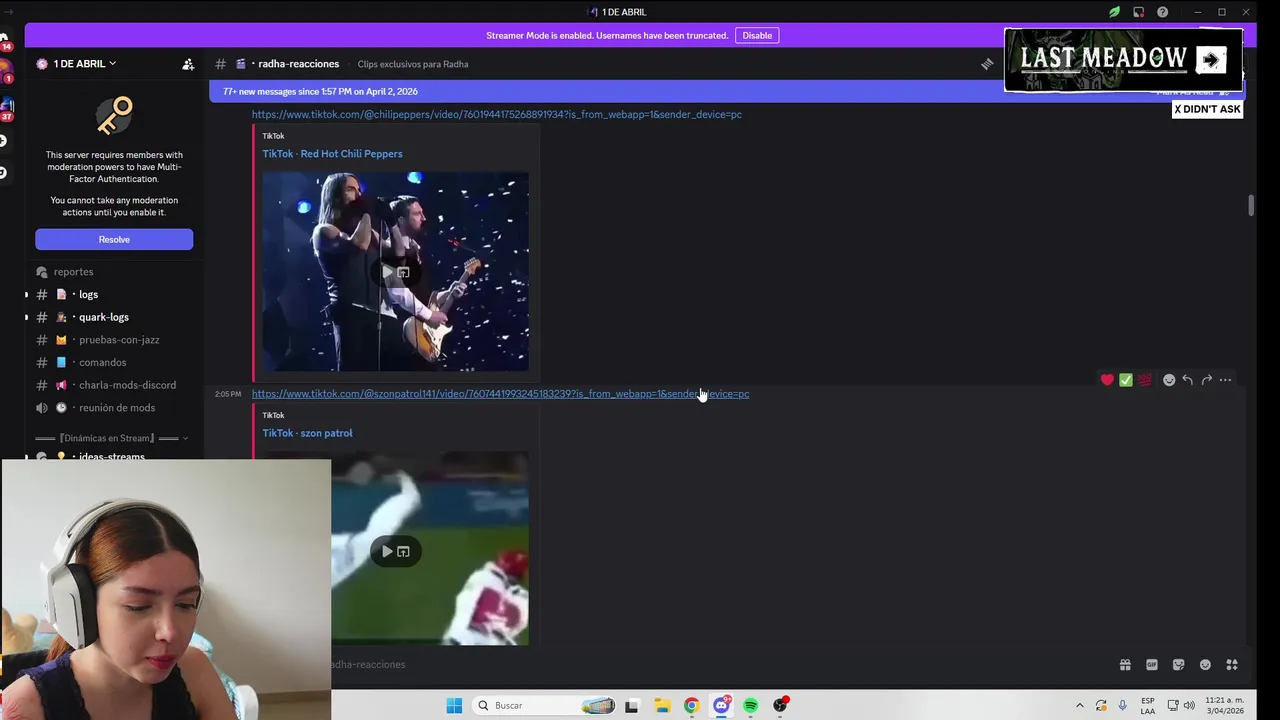Click the Resolve button
The height and width of the screenshot is (720, 1280).
click(x=114, y=239)
